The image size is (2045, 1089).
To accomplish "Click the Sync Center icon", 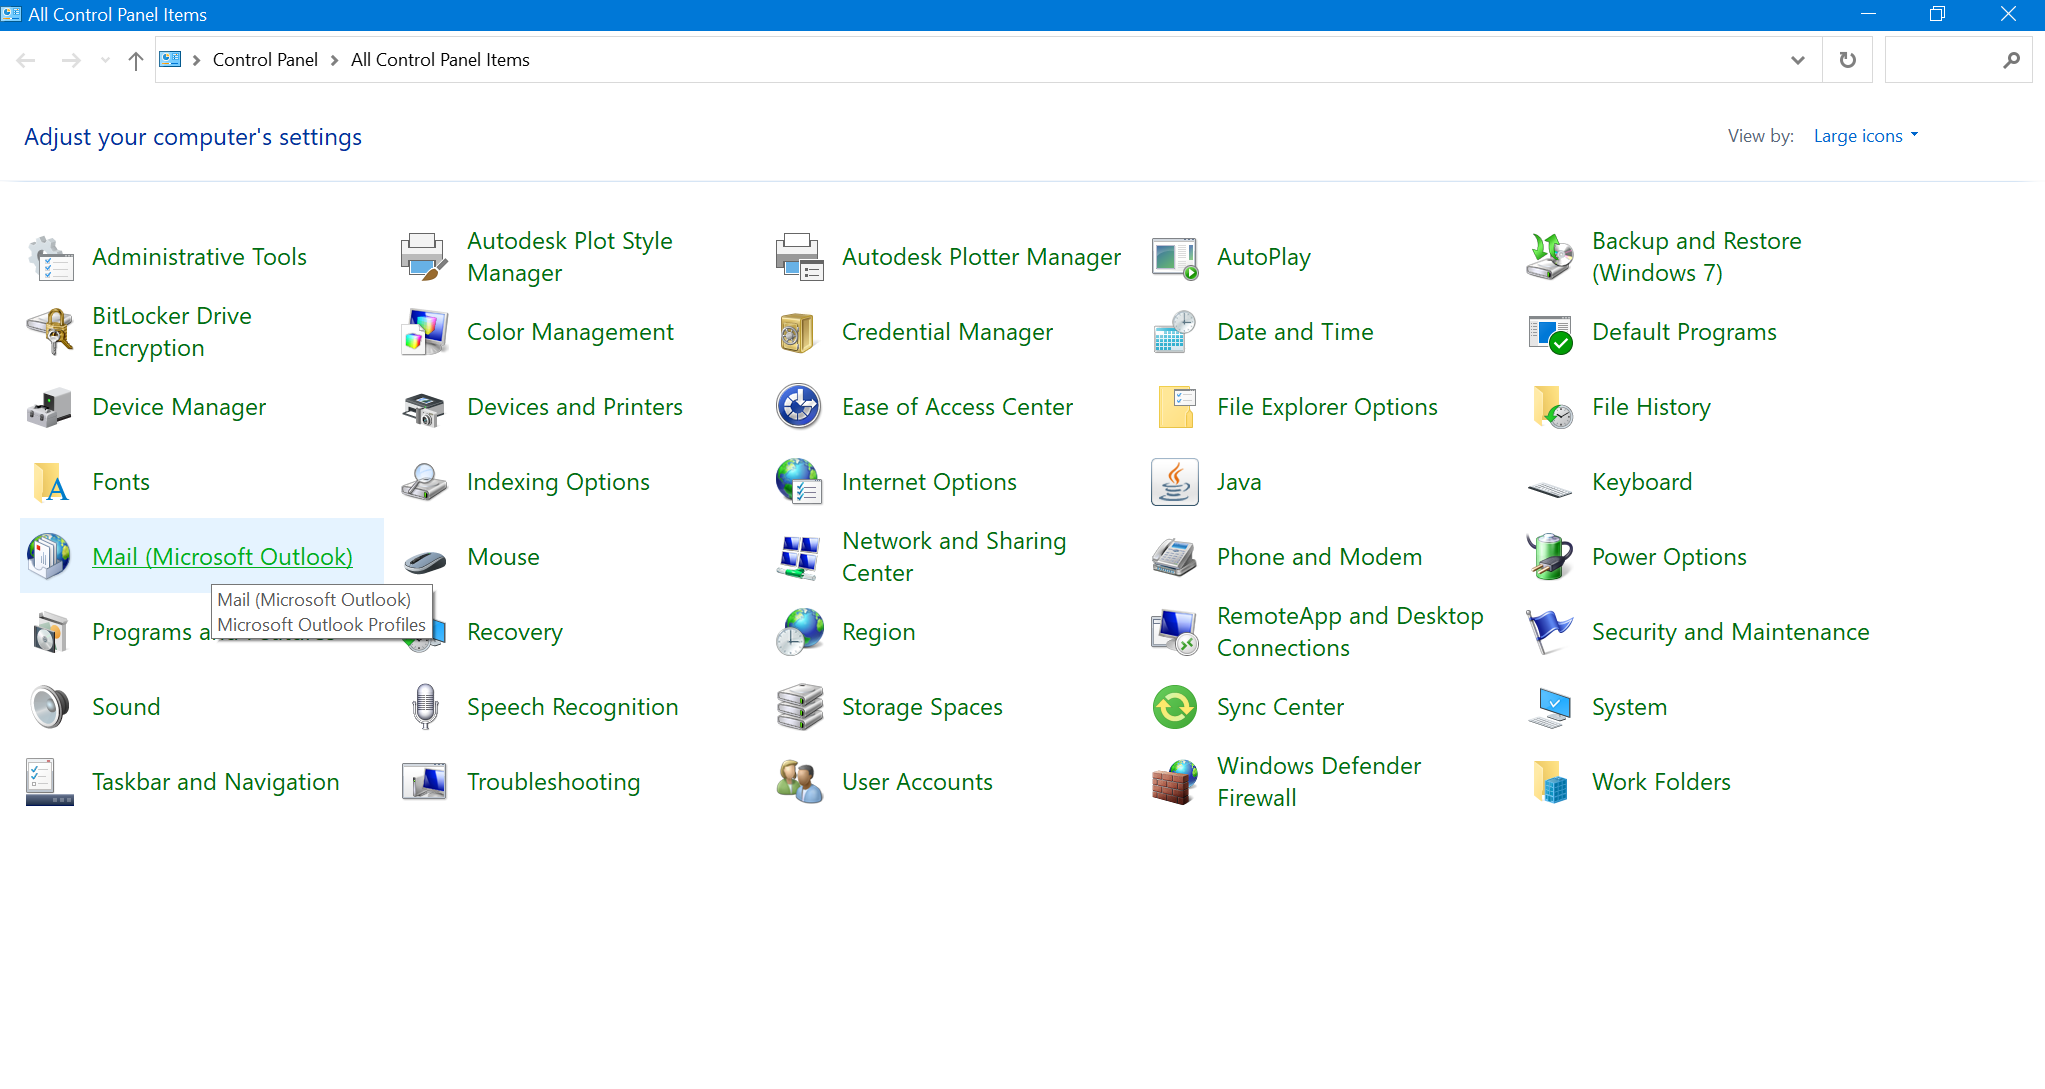I will click(1175, 708).
